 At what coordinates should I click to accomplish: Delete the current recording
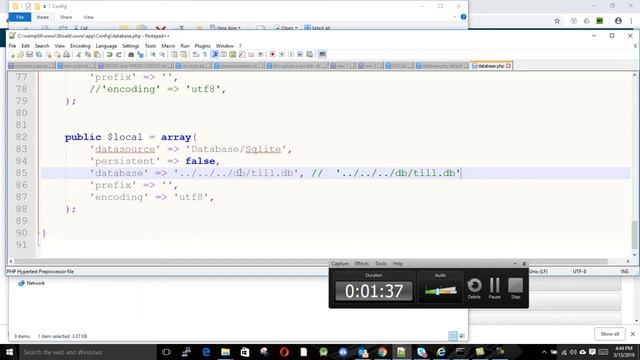tap(474, 288)
